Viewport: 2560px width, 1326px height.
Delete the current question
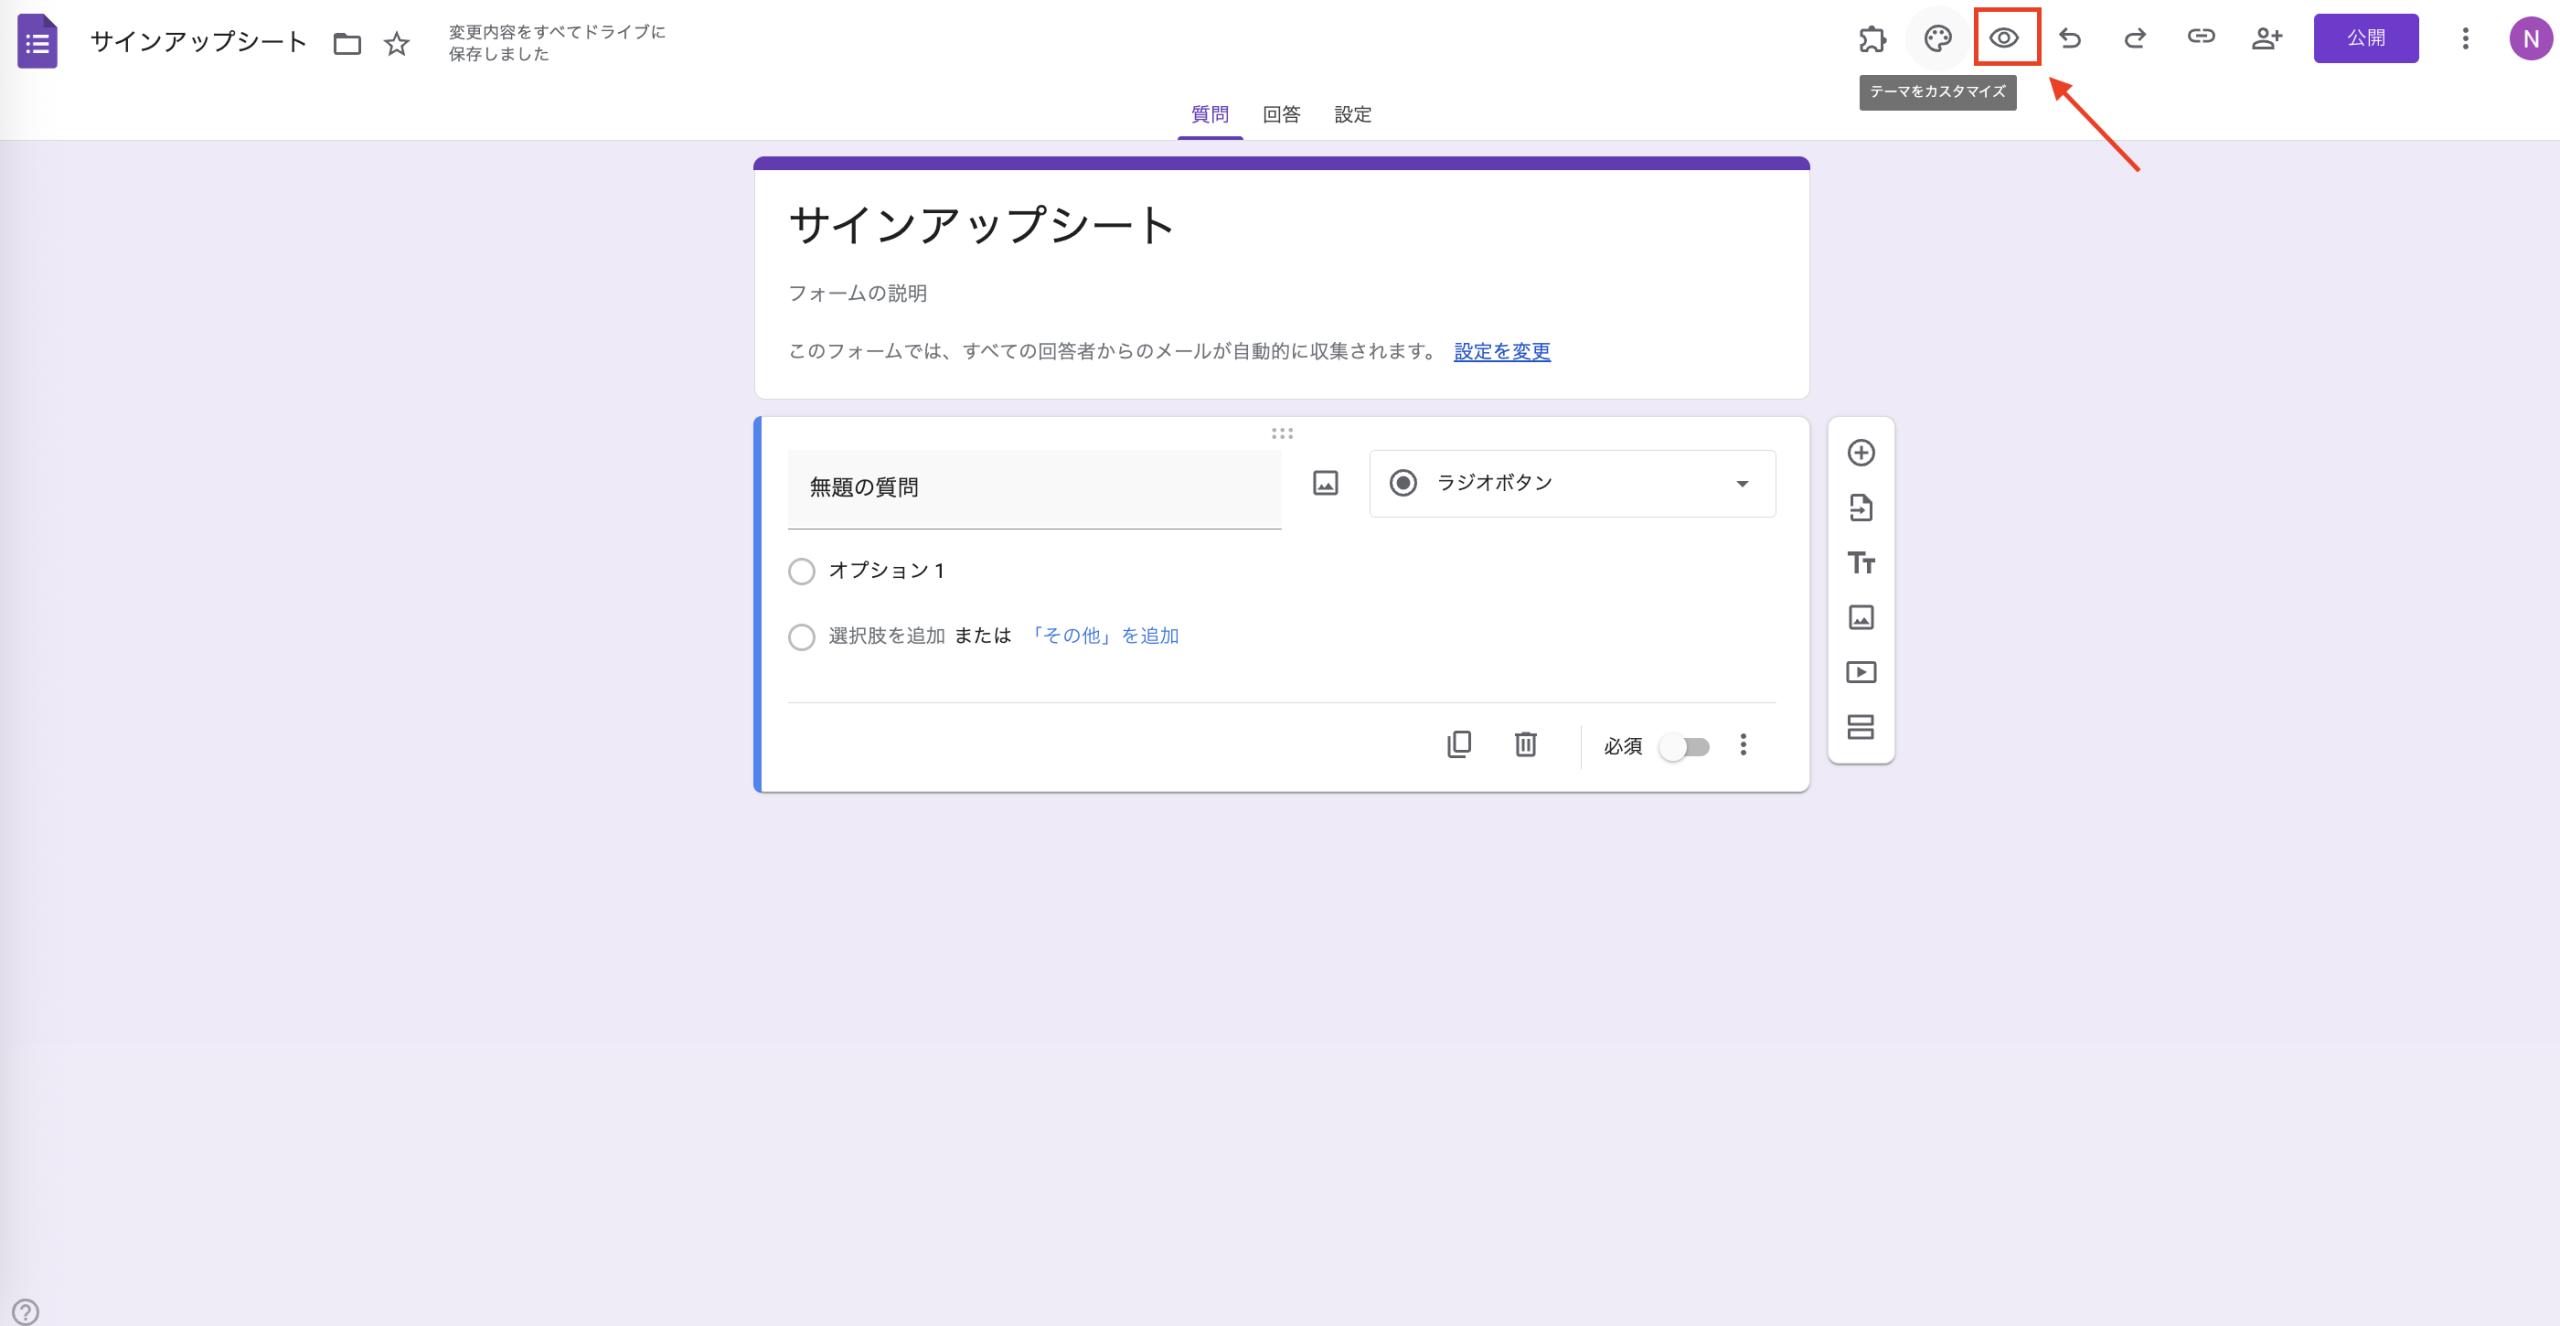point(1524,744)
